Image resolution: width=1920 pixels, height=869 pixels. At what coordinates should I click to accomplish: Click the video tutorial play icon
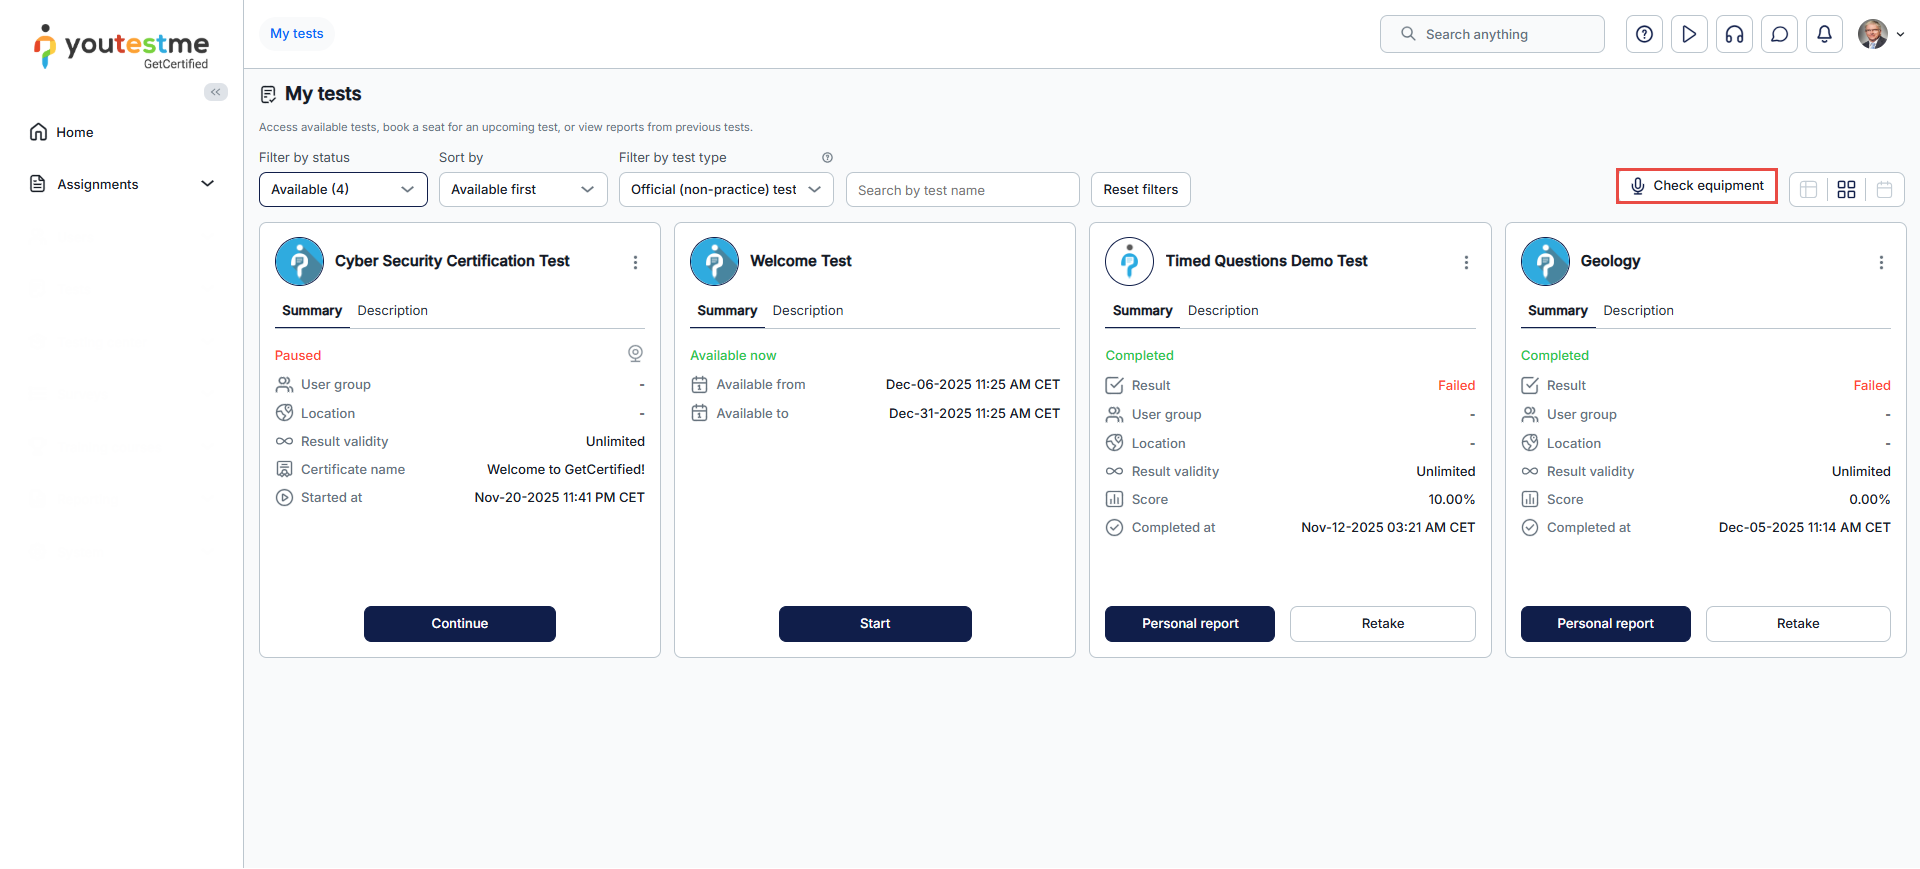(1689, 34)
